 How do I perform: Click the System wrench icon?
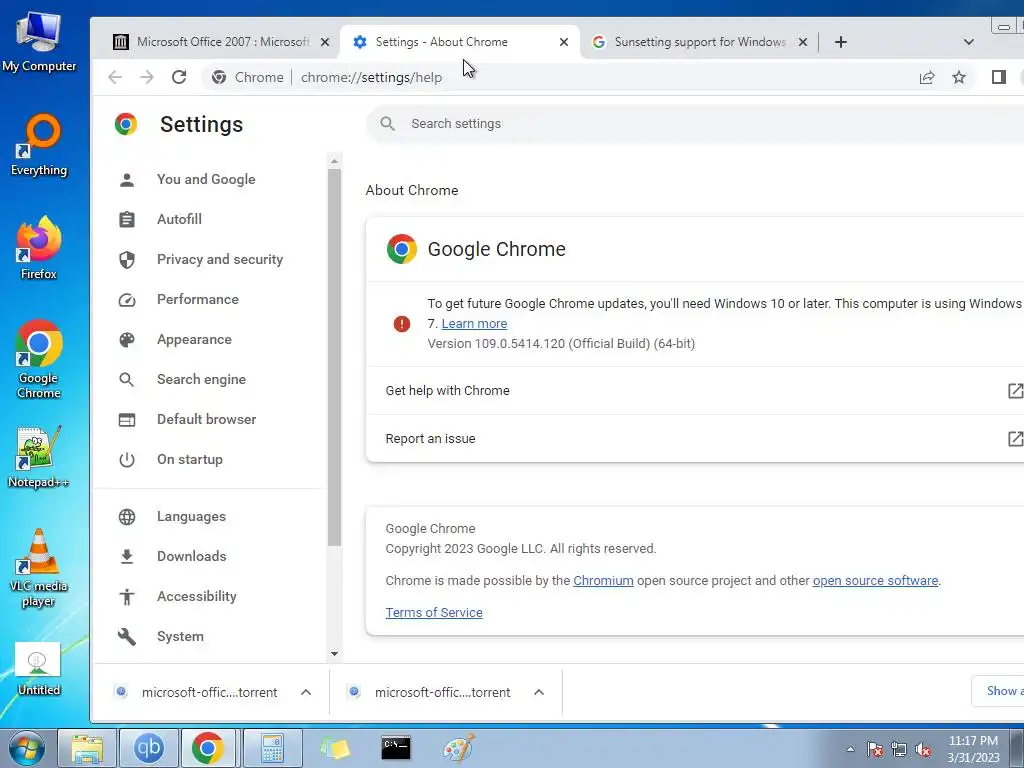tap(127, 637)
